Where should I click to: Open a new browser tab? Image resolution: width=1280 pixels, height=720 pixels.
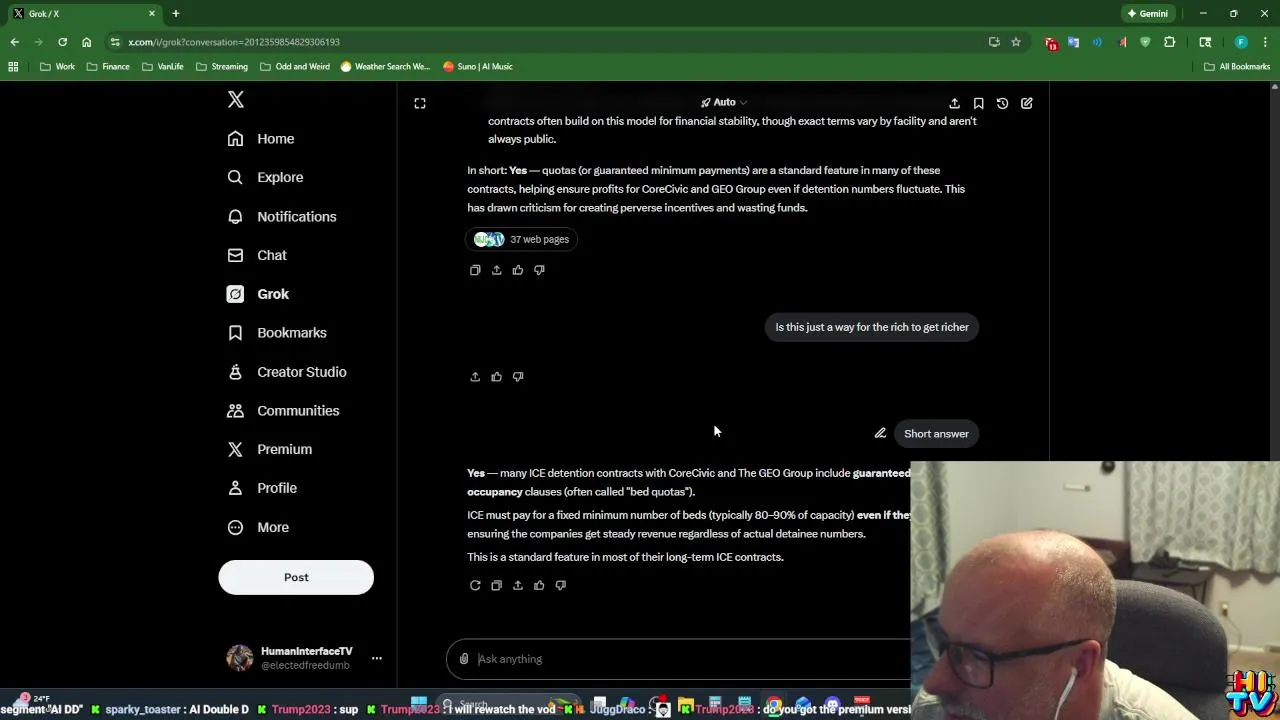pyautogui.click(x=176, y=14)
